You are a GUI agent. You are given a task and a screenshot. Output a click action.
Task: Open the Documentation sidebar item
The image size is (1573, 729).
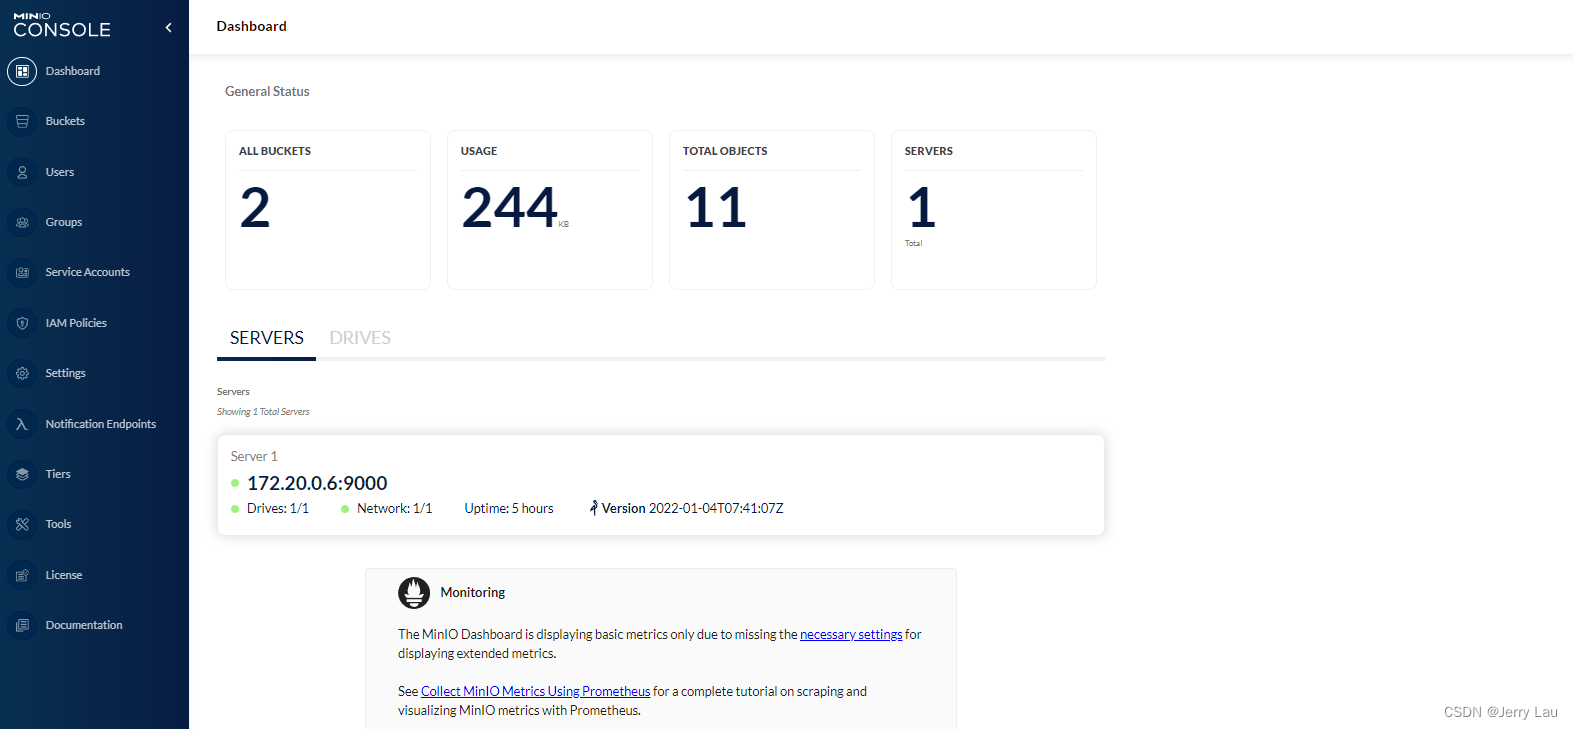(84, 625)
